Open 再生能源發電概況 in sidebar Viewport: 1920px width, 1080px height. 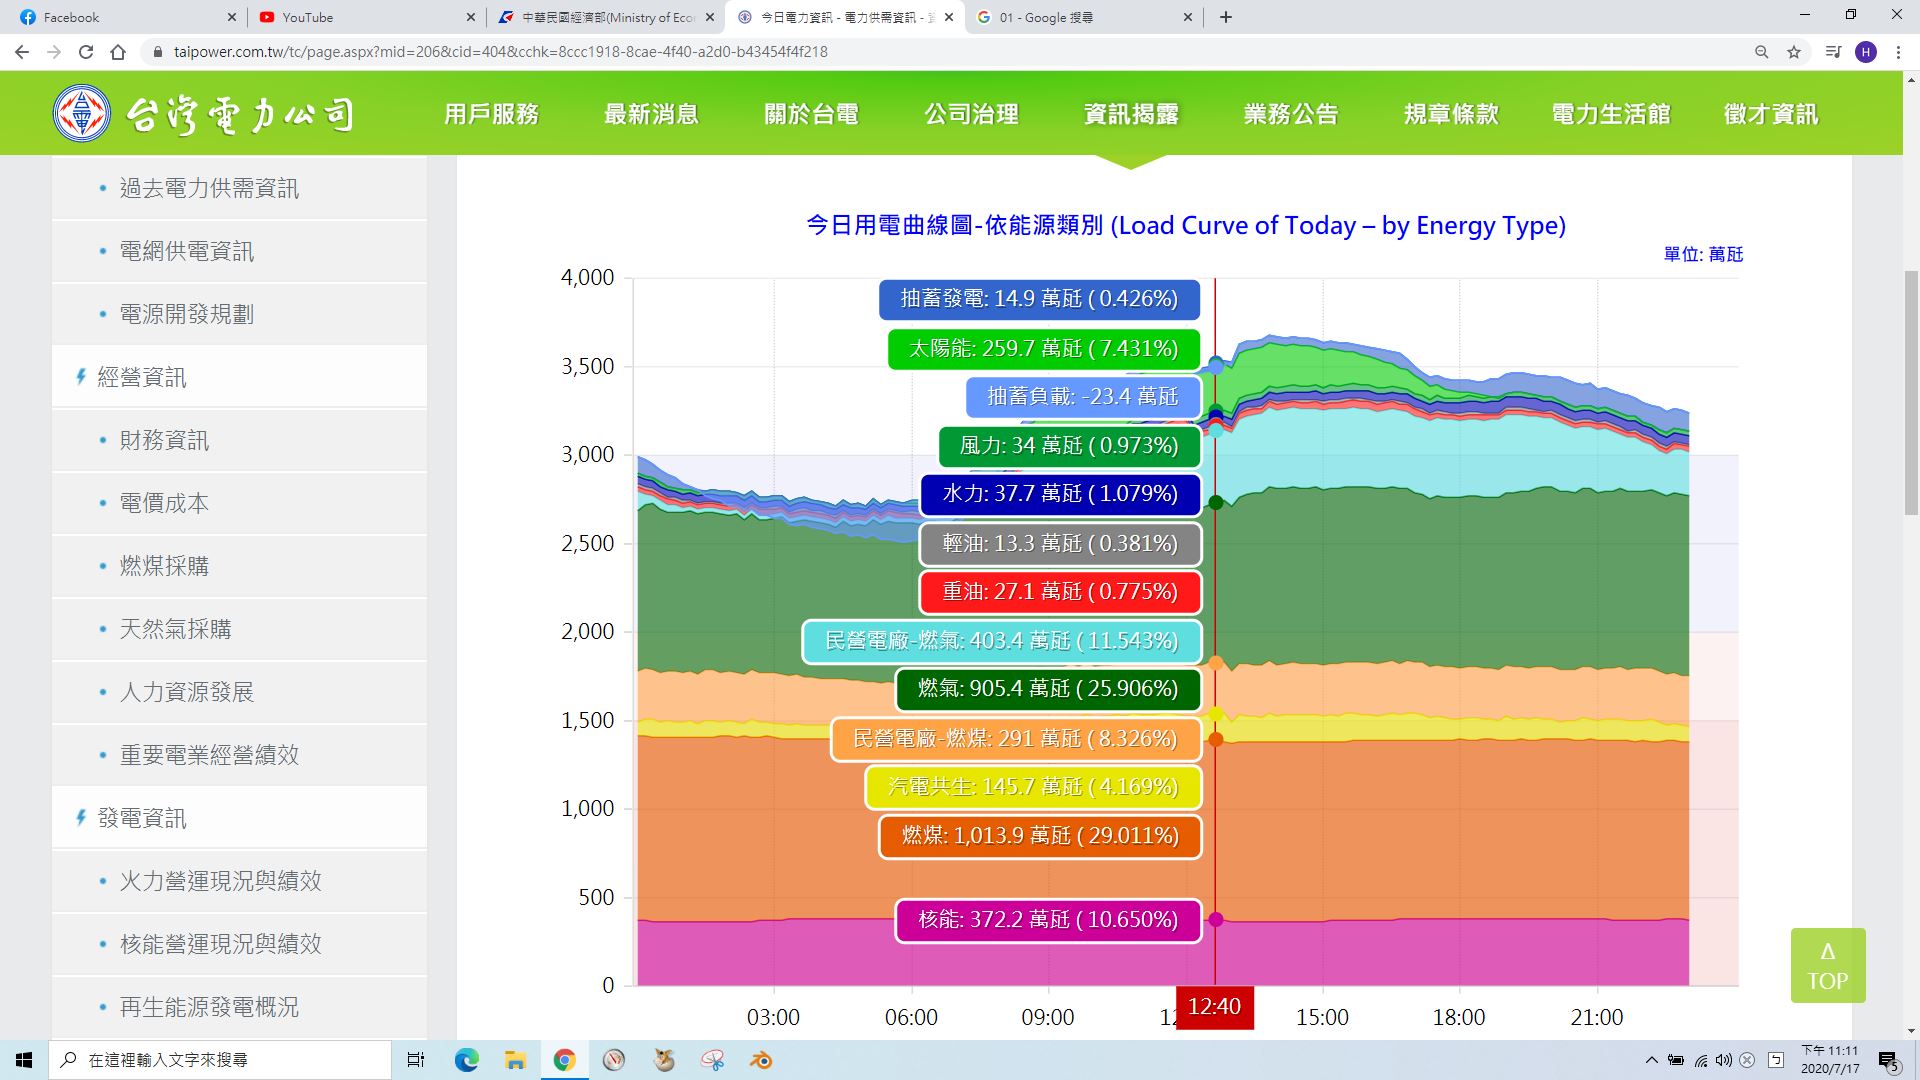coord(239,1007)
